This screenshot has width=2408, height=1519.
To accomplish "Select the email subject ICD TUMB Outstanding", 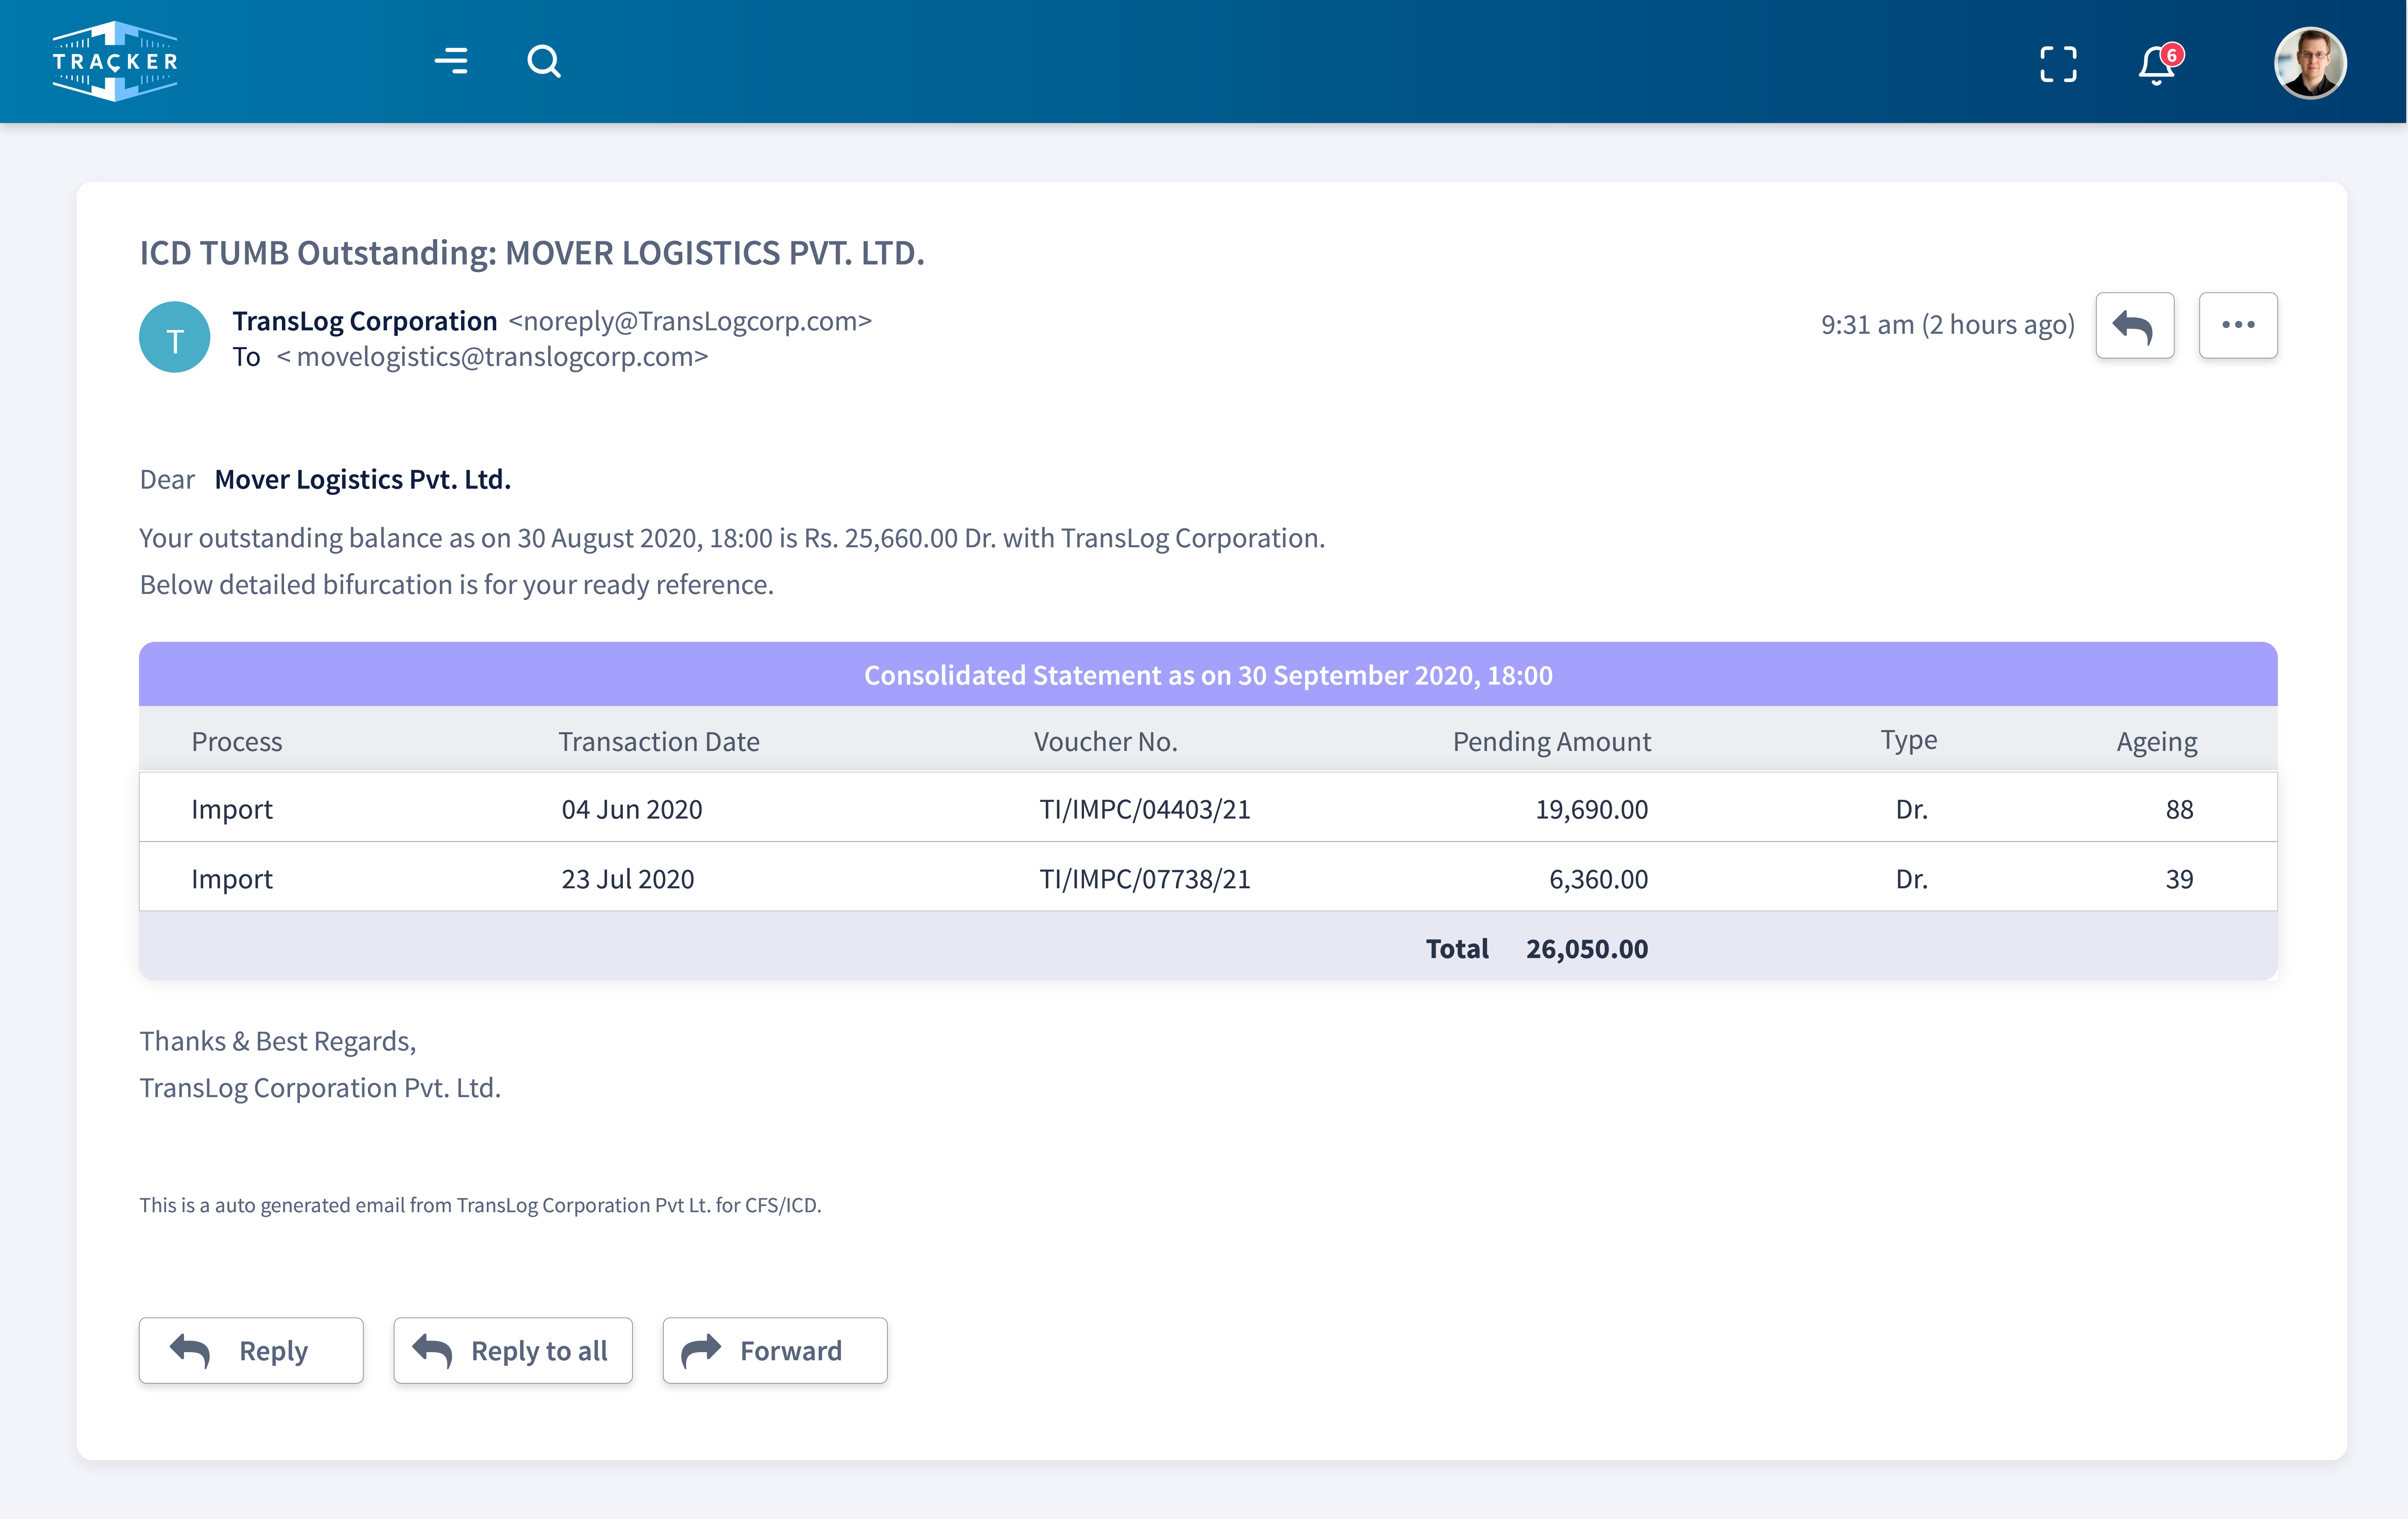I will point(532,253).
